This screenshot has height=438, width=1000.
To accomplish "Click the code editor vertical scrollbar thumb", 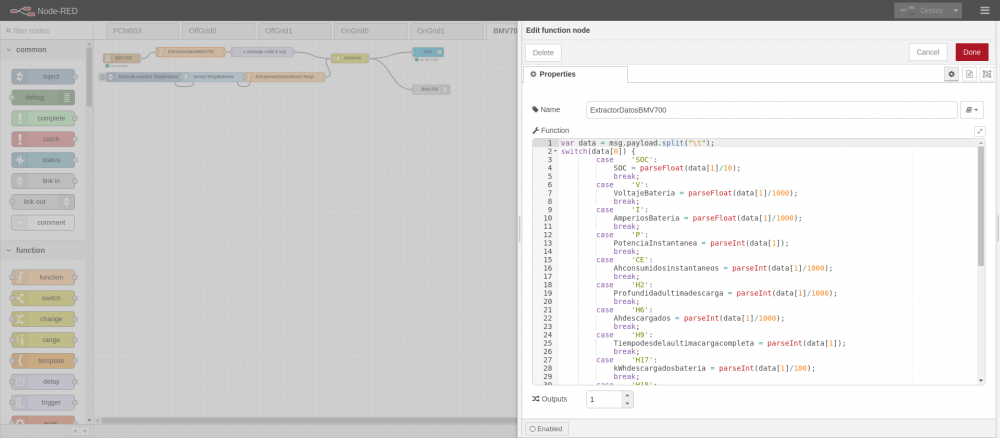I will (x=981, y=207).
